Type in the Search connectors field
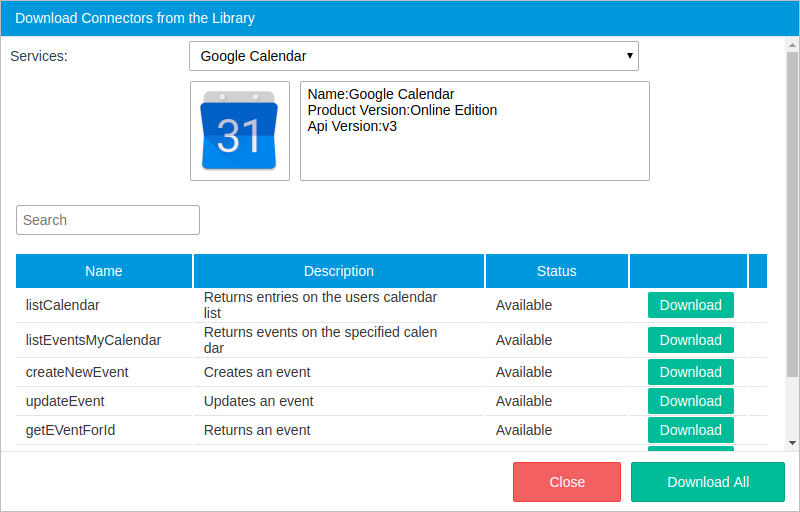This screenshot has width=800, height=512. (x=108, y=220)
